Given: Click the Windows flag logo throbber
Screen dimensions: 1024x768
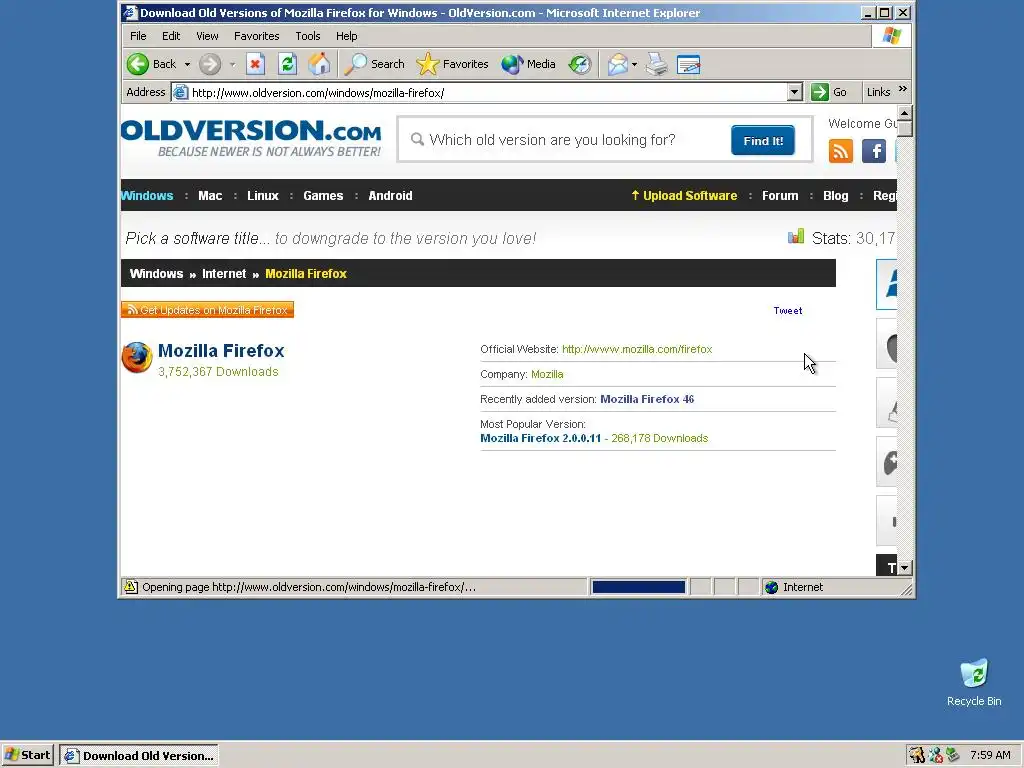Looking at the screenshot, I should pyautogui.click(x=891, y=36).
